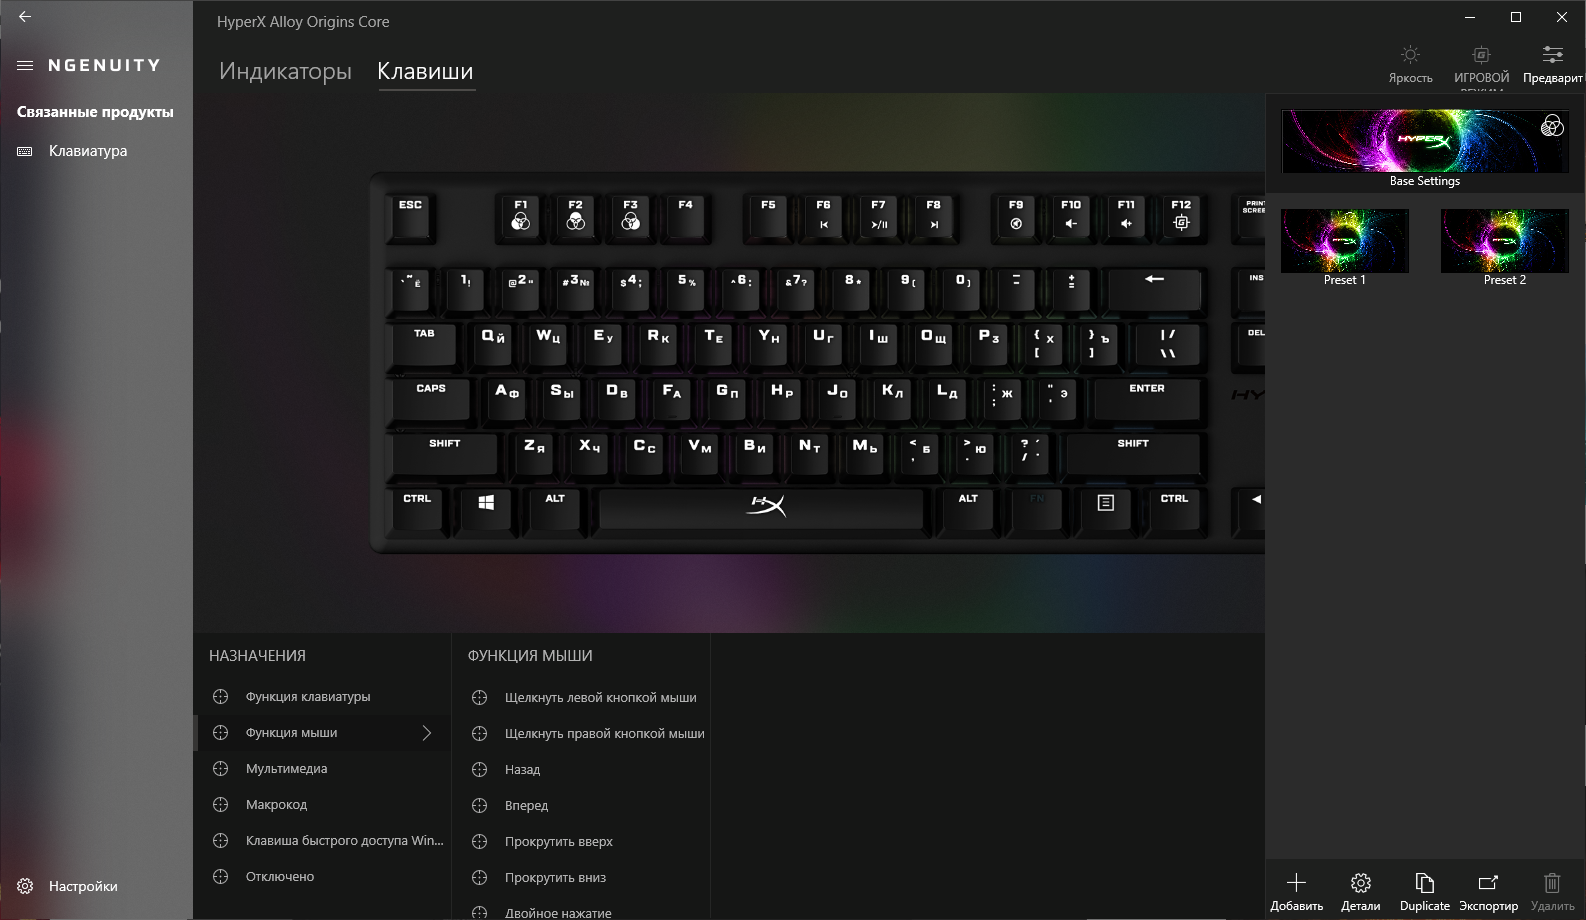Expand the Функция мыши chevron
This screenshot has height=920, width=1586.
(x=427, y=733)
